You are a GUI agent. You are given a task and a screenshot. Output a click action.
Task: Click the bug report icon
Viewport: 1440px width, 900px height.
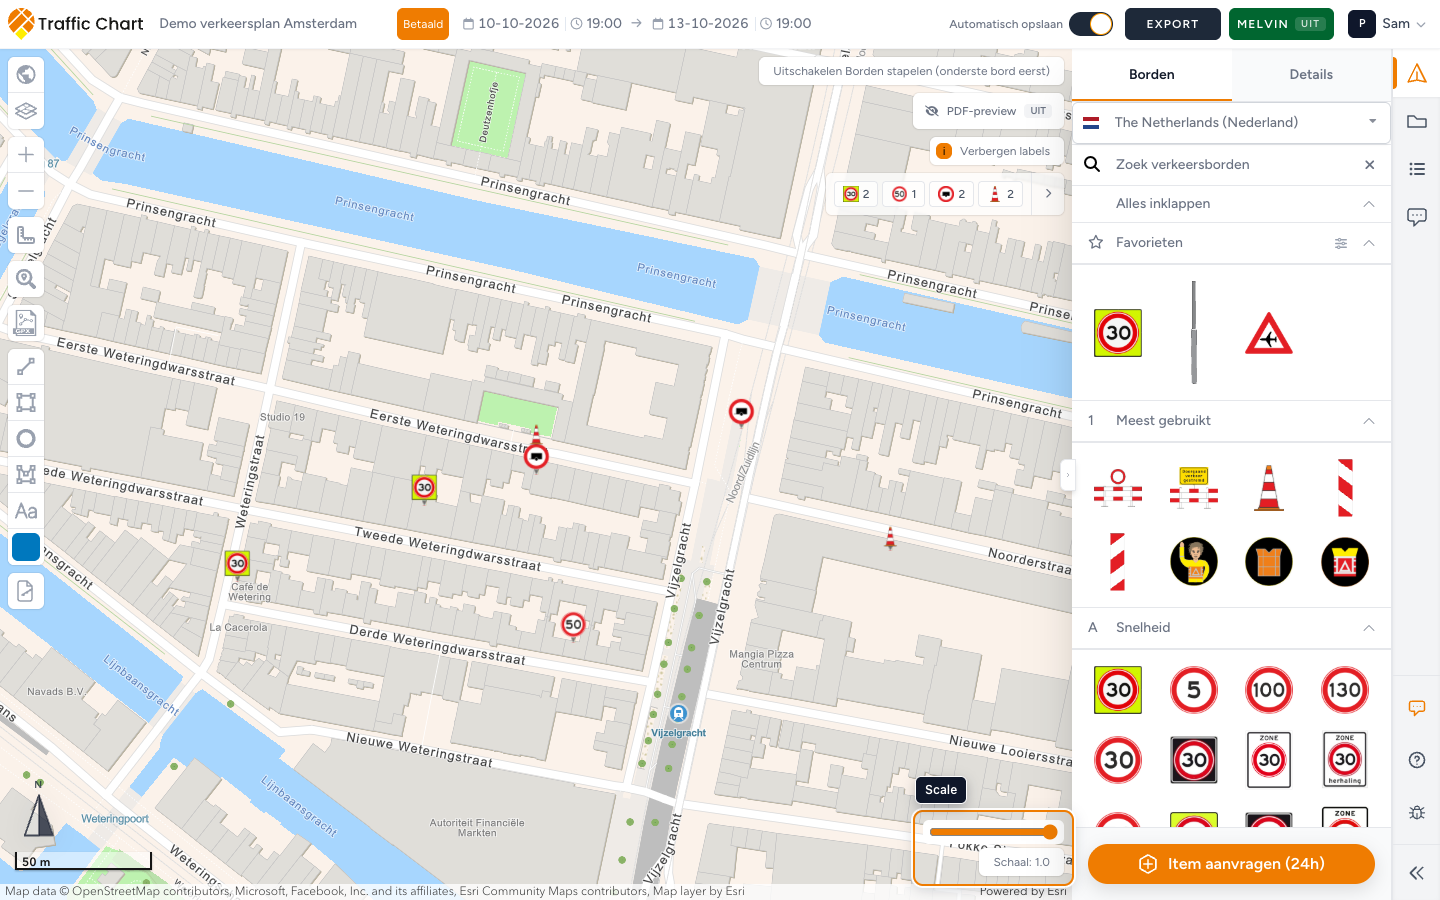coord(1417,812)
